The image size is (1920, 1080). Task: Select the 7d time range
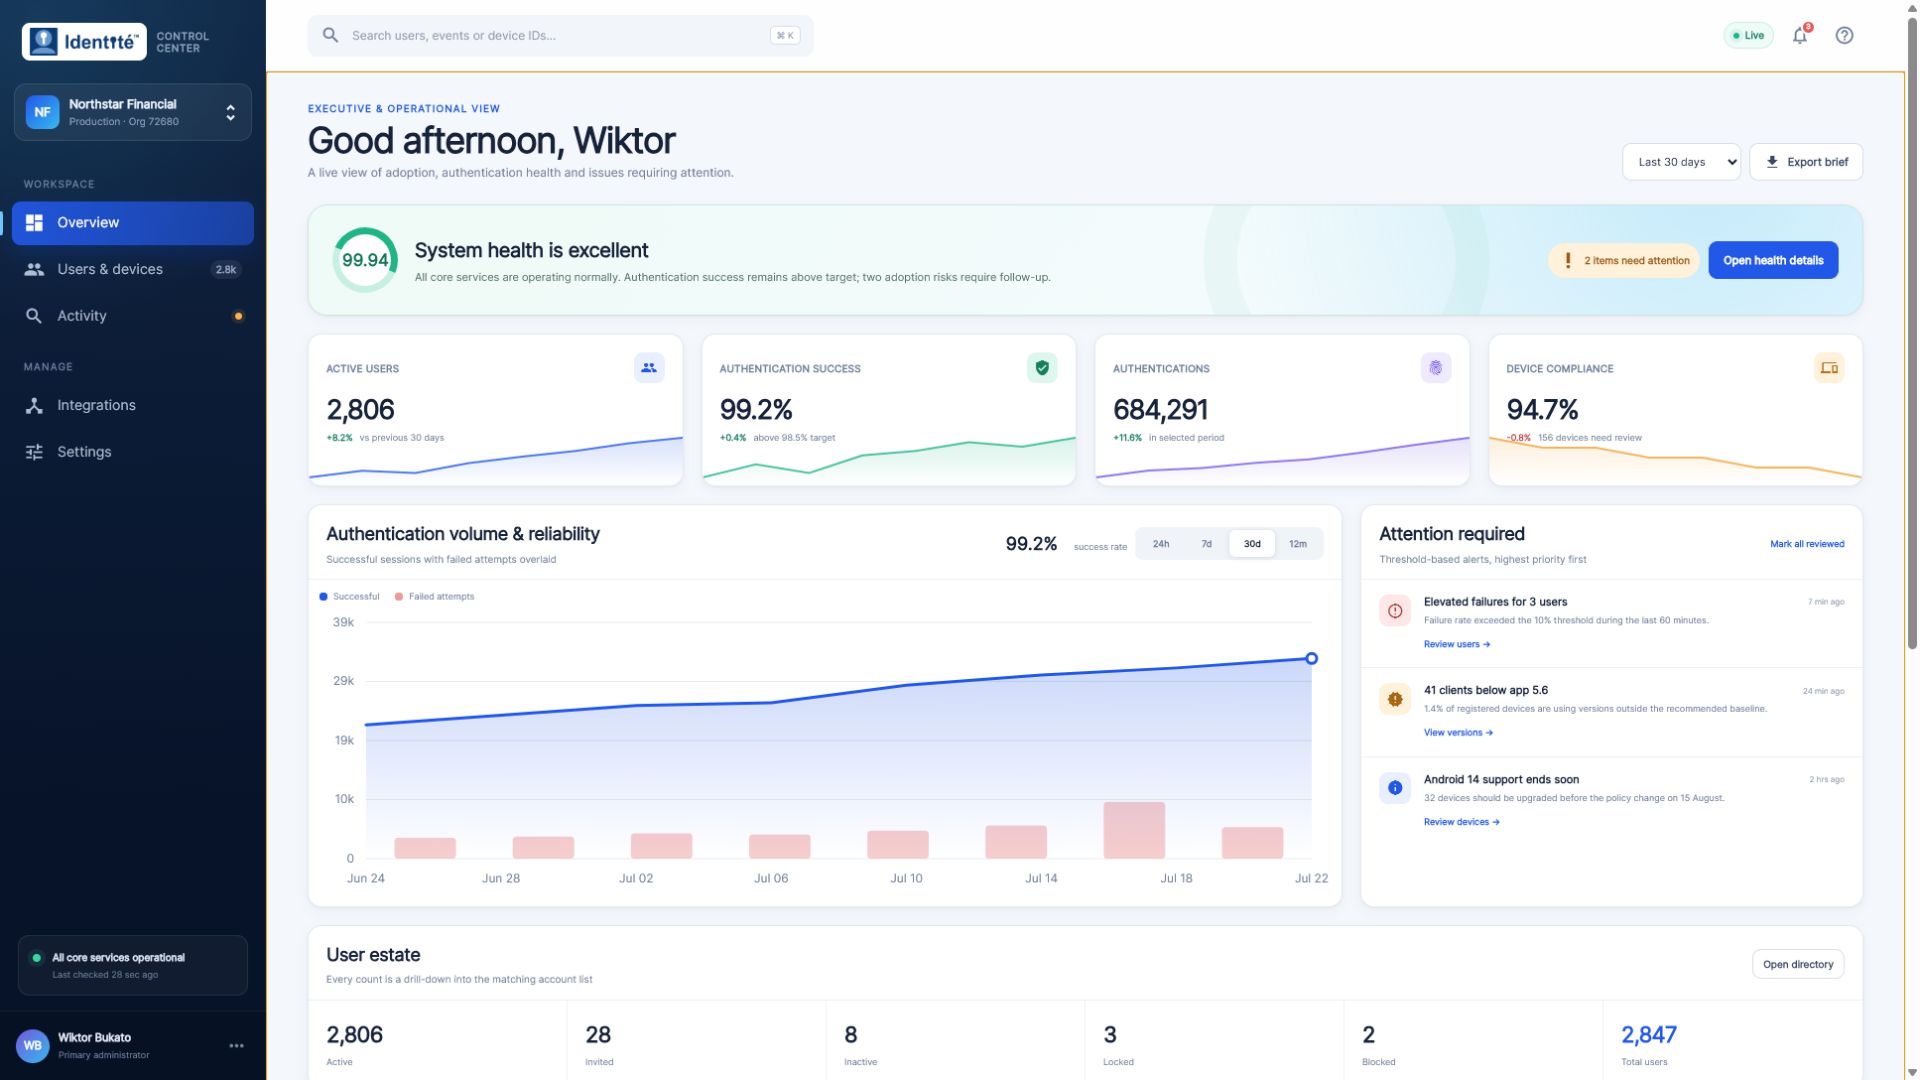1206,544
